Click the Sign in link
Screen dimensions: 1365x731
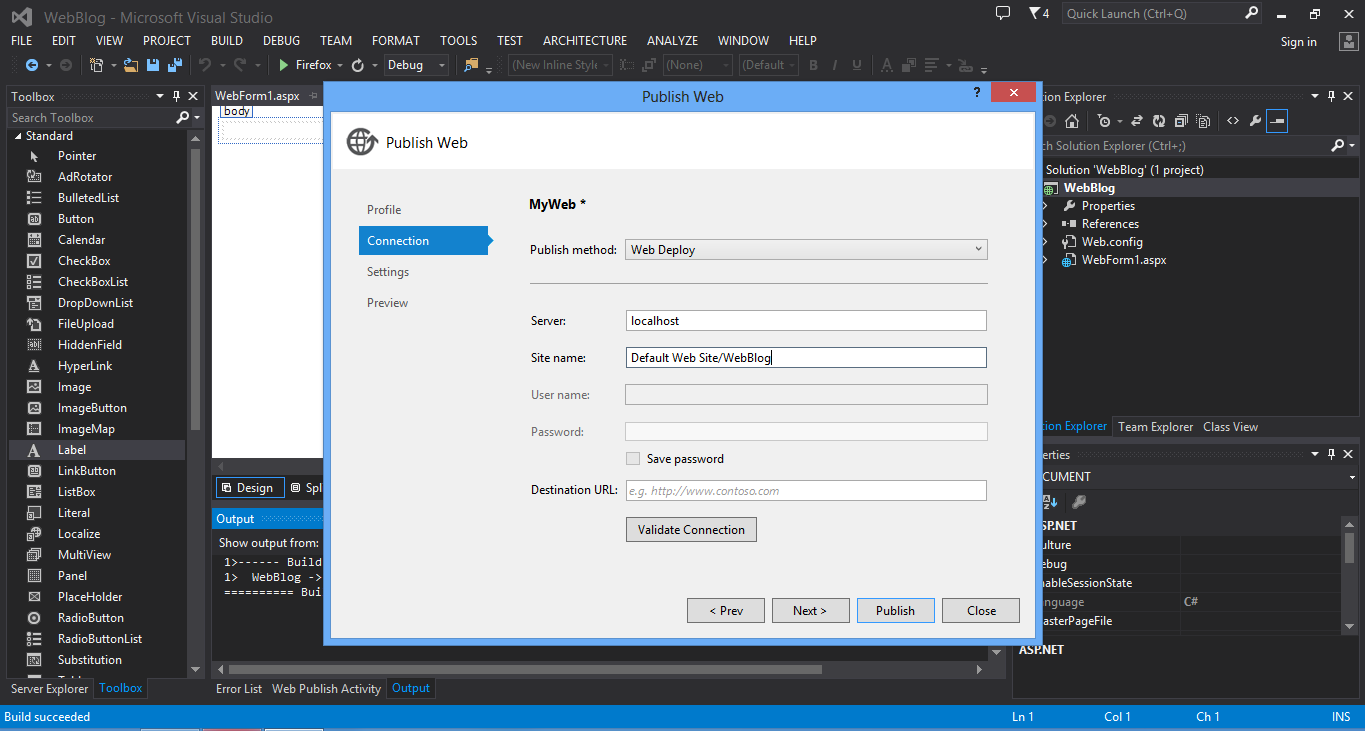tap(1298, 42)
